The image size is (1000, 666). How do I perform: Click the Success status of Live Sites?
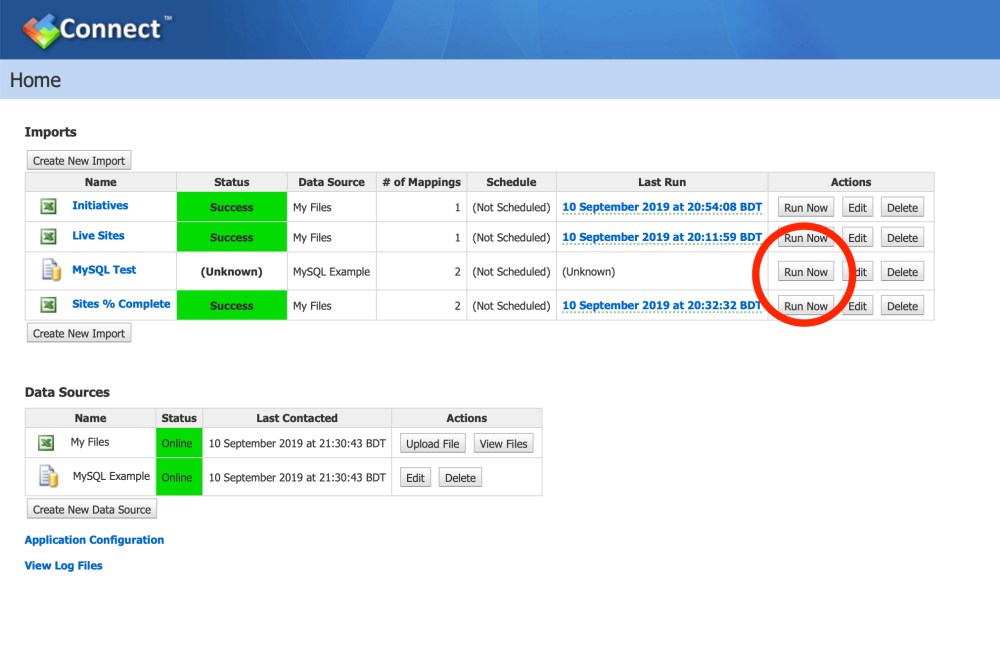pyautogui.click(x=232, y=237)
